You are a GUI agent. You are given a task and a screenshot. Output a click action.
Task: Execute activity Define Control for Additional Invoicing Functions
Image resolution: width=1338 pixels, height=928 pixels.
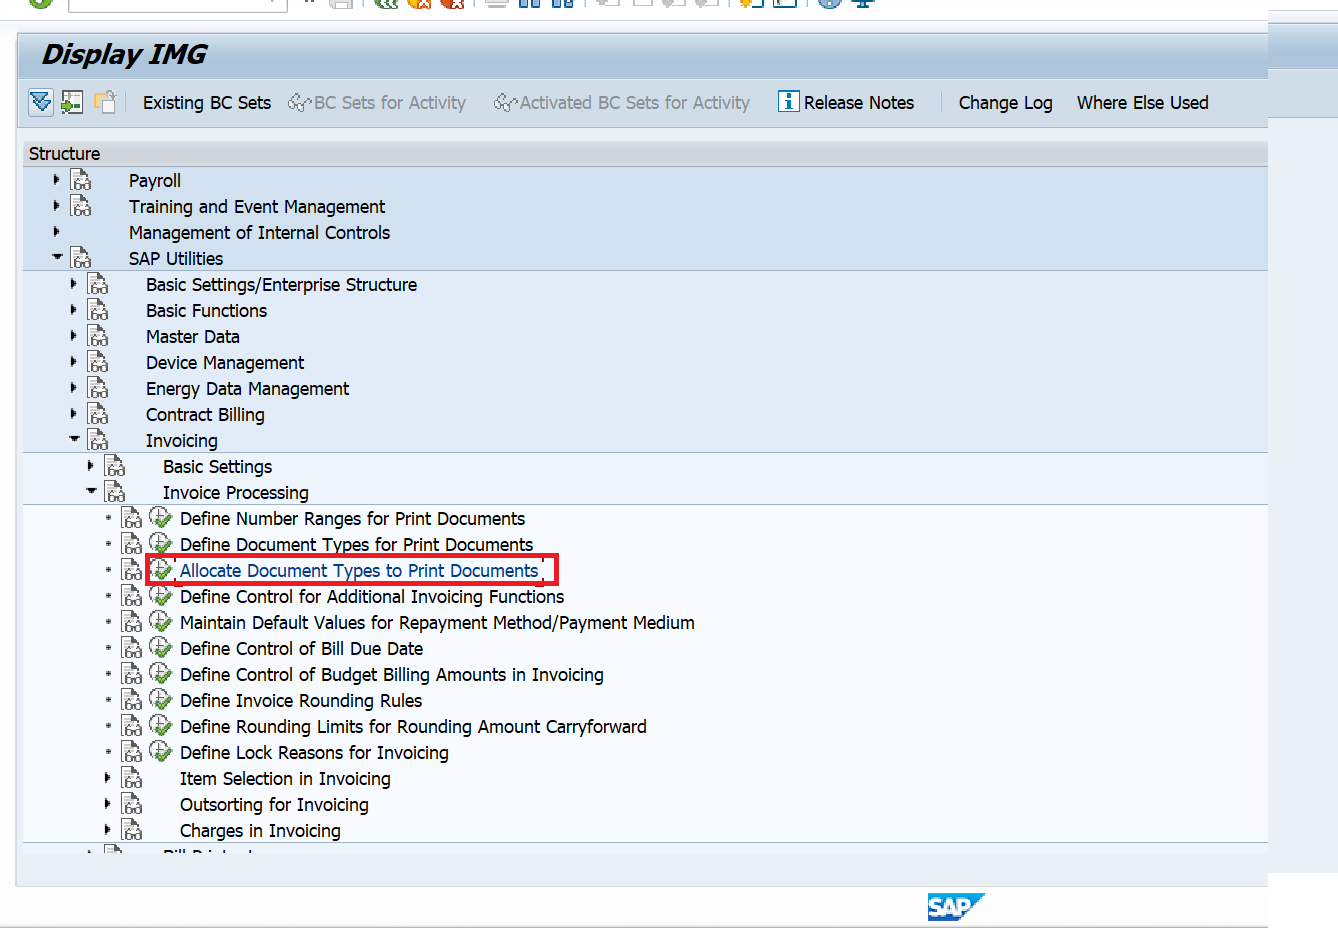[x=161, y=596]
